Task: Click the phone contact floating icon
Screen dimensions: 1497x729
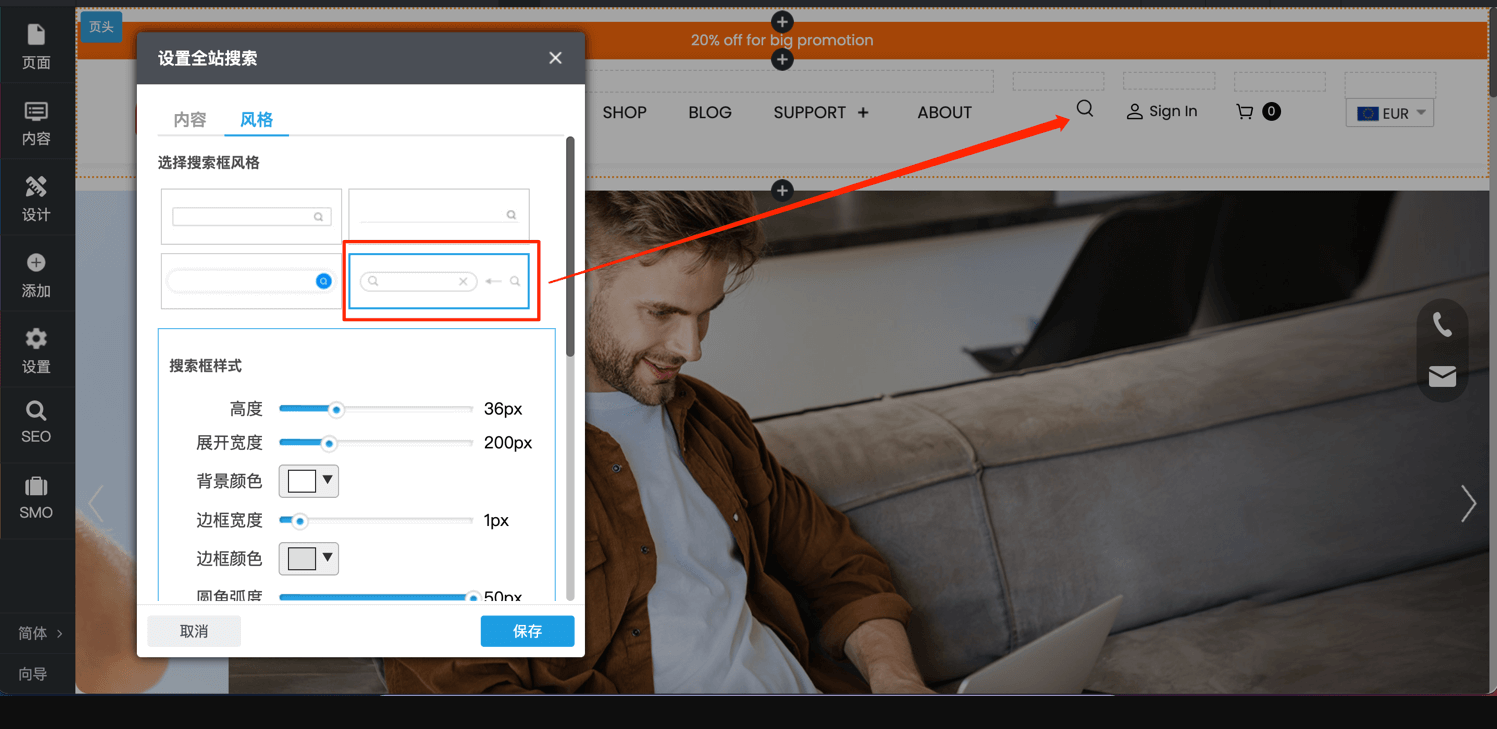Action: pyautogui.click(x=1442, y=325)
